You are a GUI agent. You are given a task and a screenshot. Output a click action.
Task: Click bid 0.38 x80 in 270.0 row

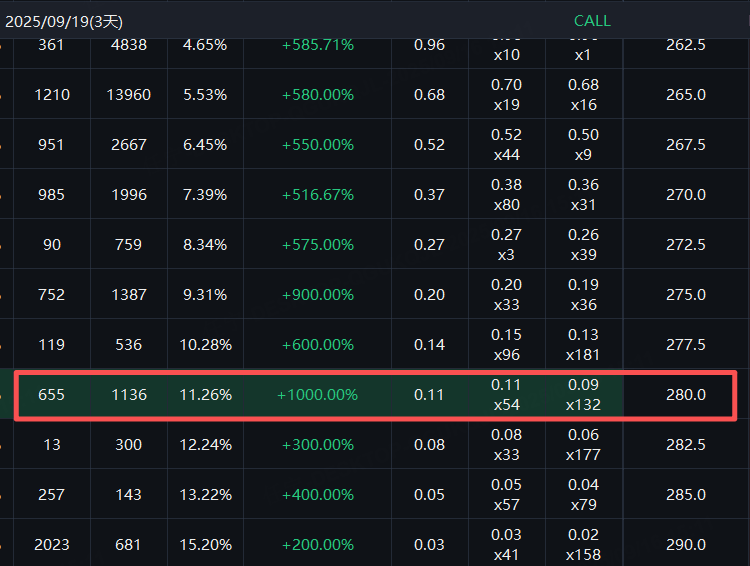coord(506,195)
